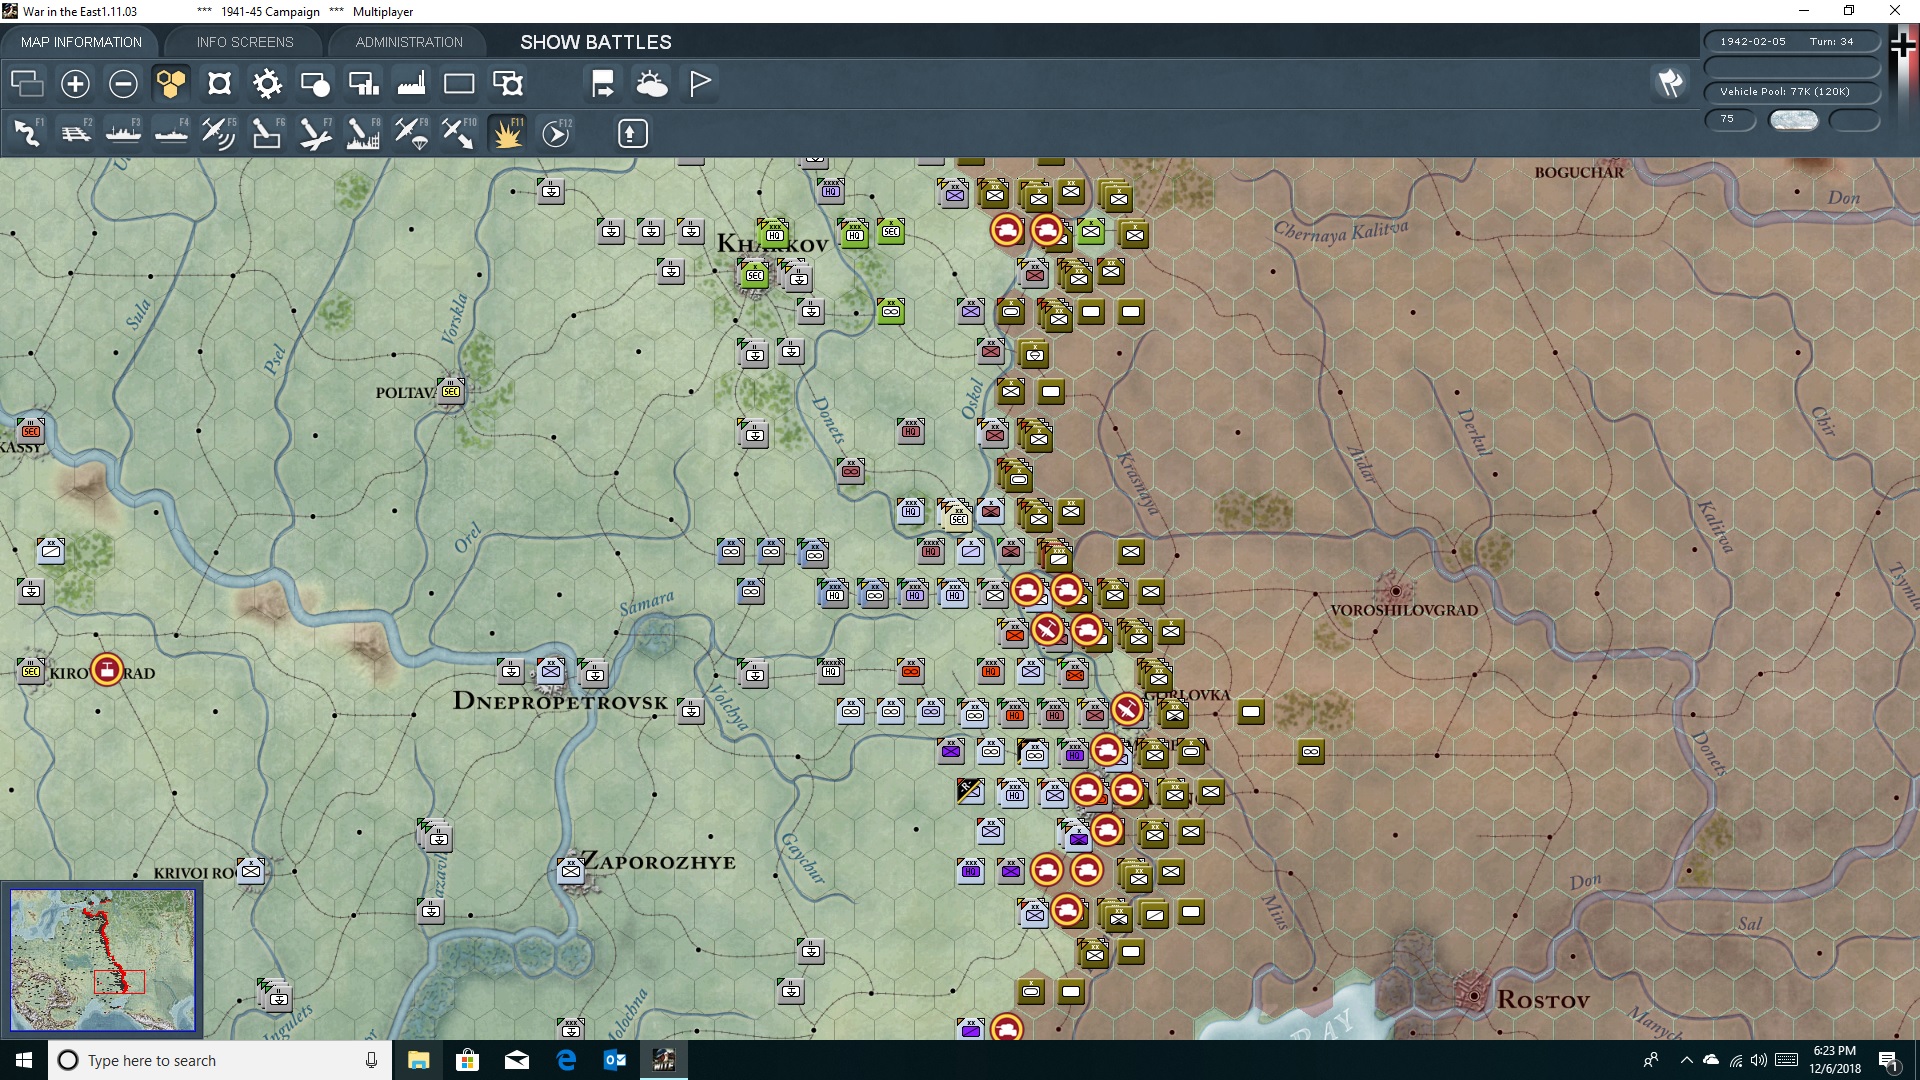Screen dimensions: 1920x1080
Task: Open the MAP INFORMATION tab
Action: [81, 42]
